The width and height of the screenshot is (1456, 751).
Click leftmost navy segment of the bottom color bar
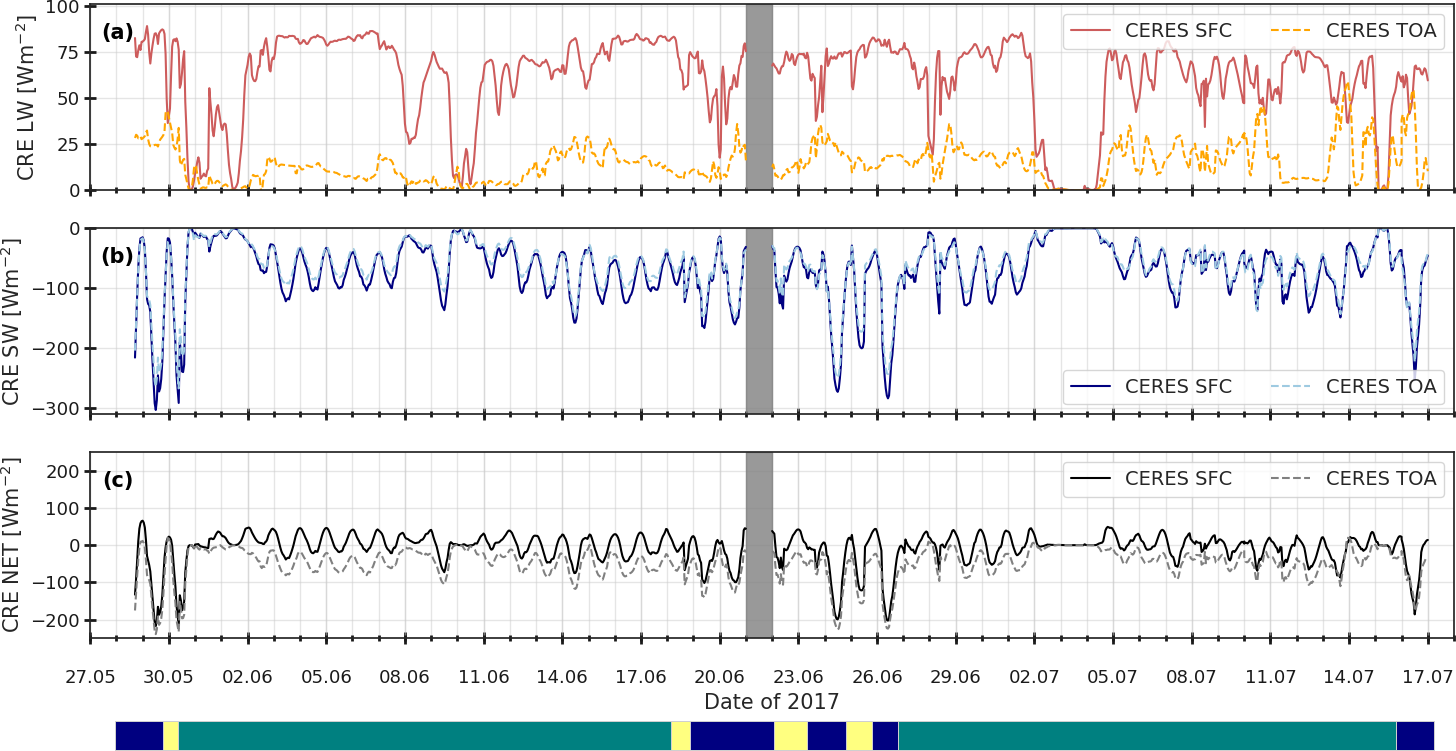pyautogui.click(x=139, y=735)
